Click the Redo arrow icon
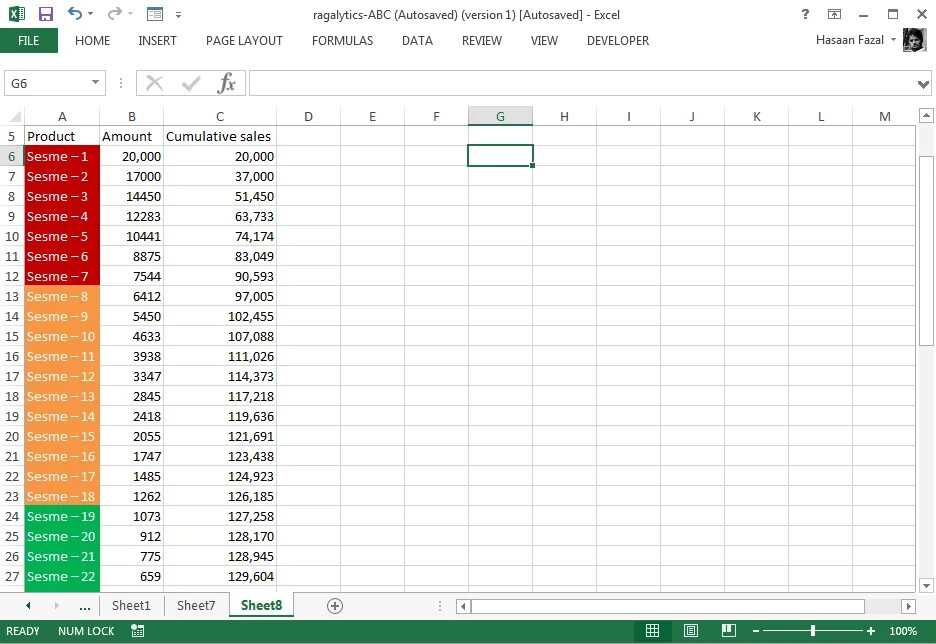The width and height of the screenshot is (936, 644). 115,13
